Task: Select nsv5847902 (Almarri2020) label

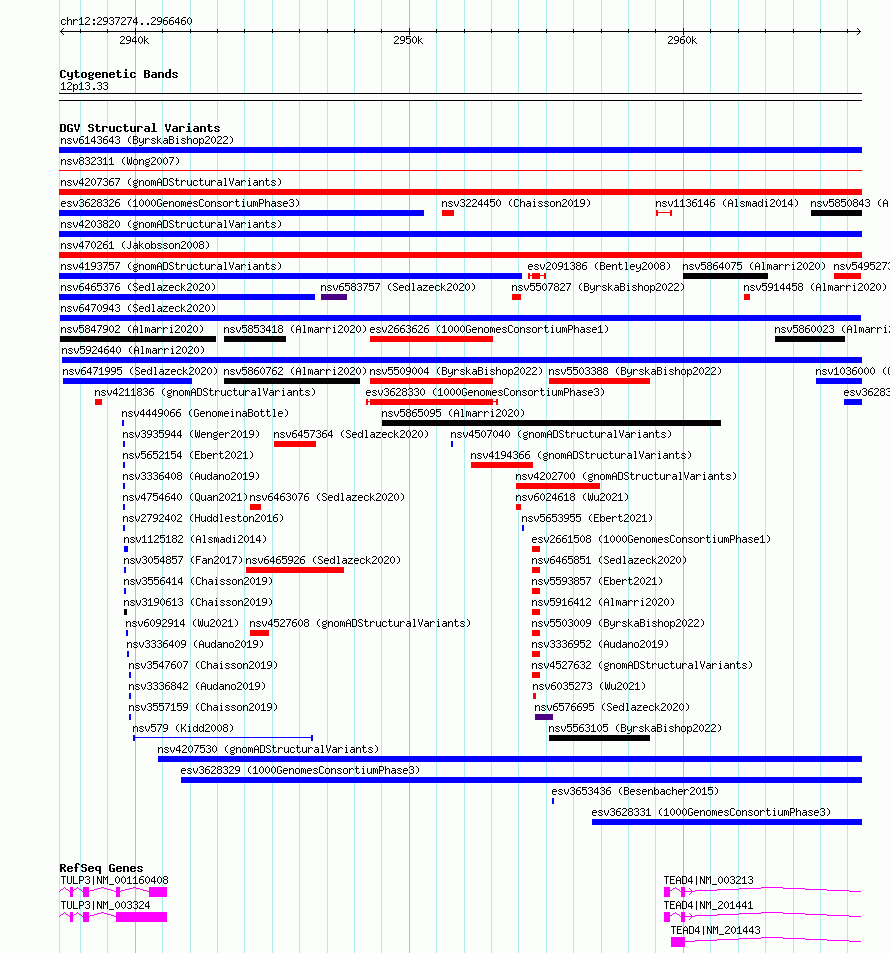Action: 132,329
